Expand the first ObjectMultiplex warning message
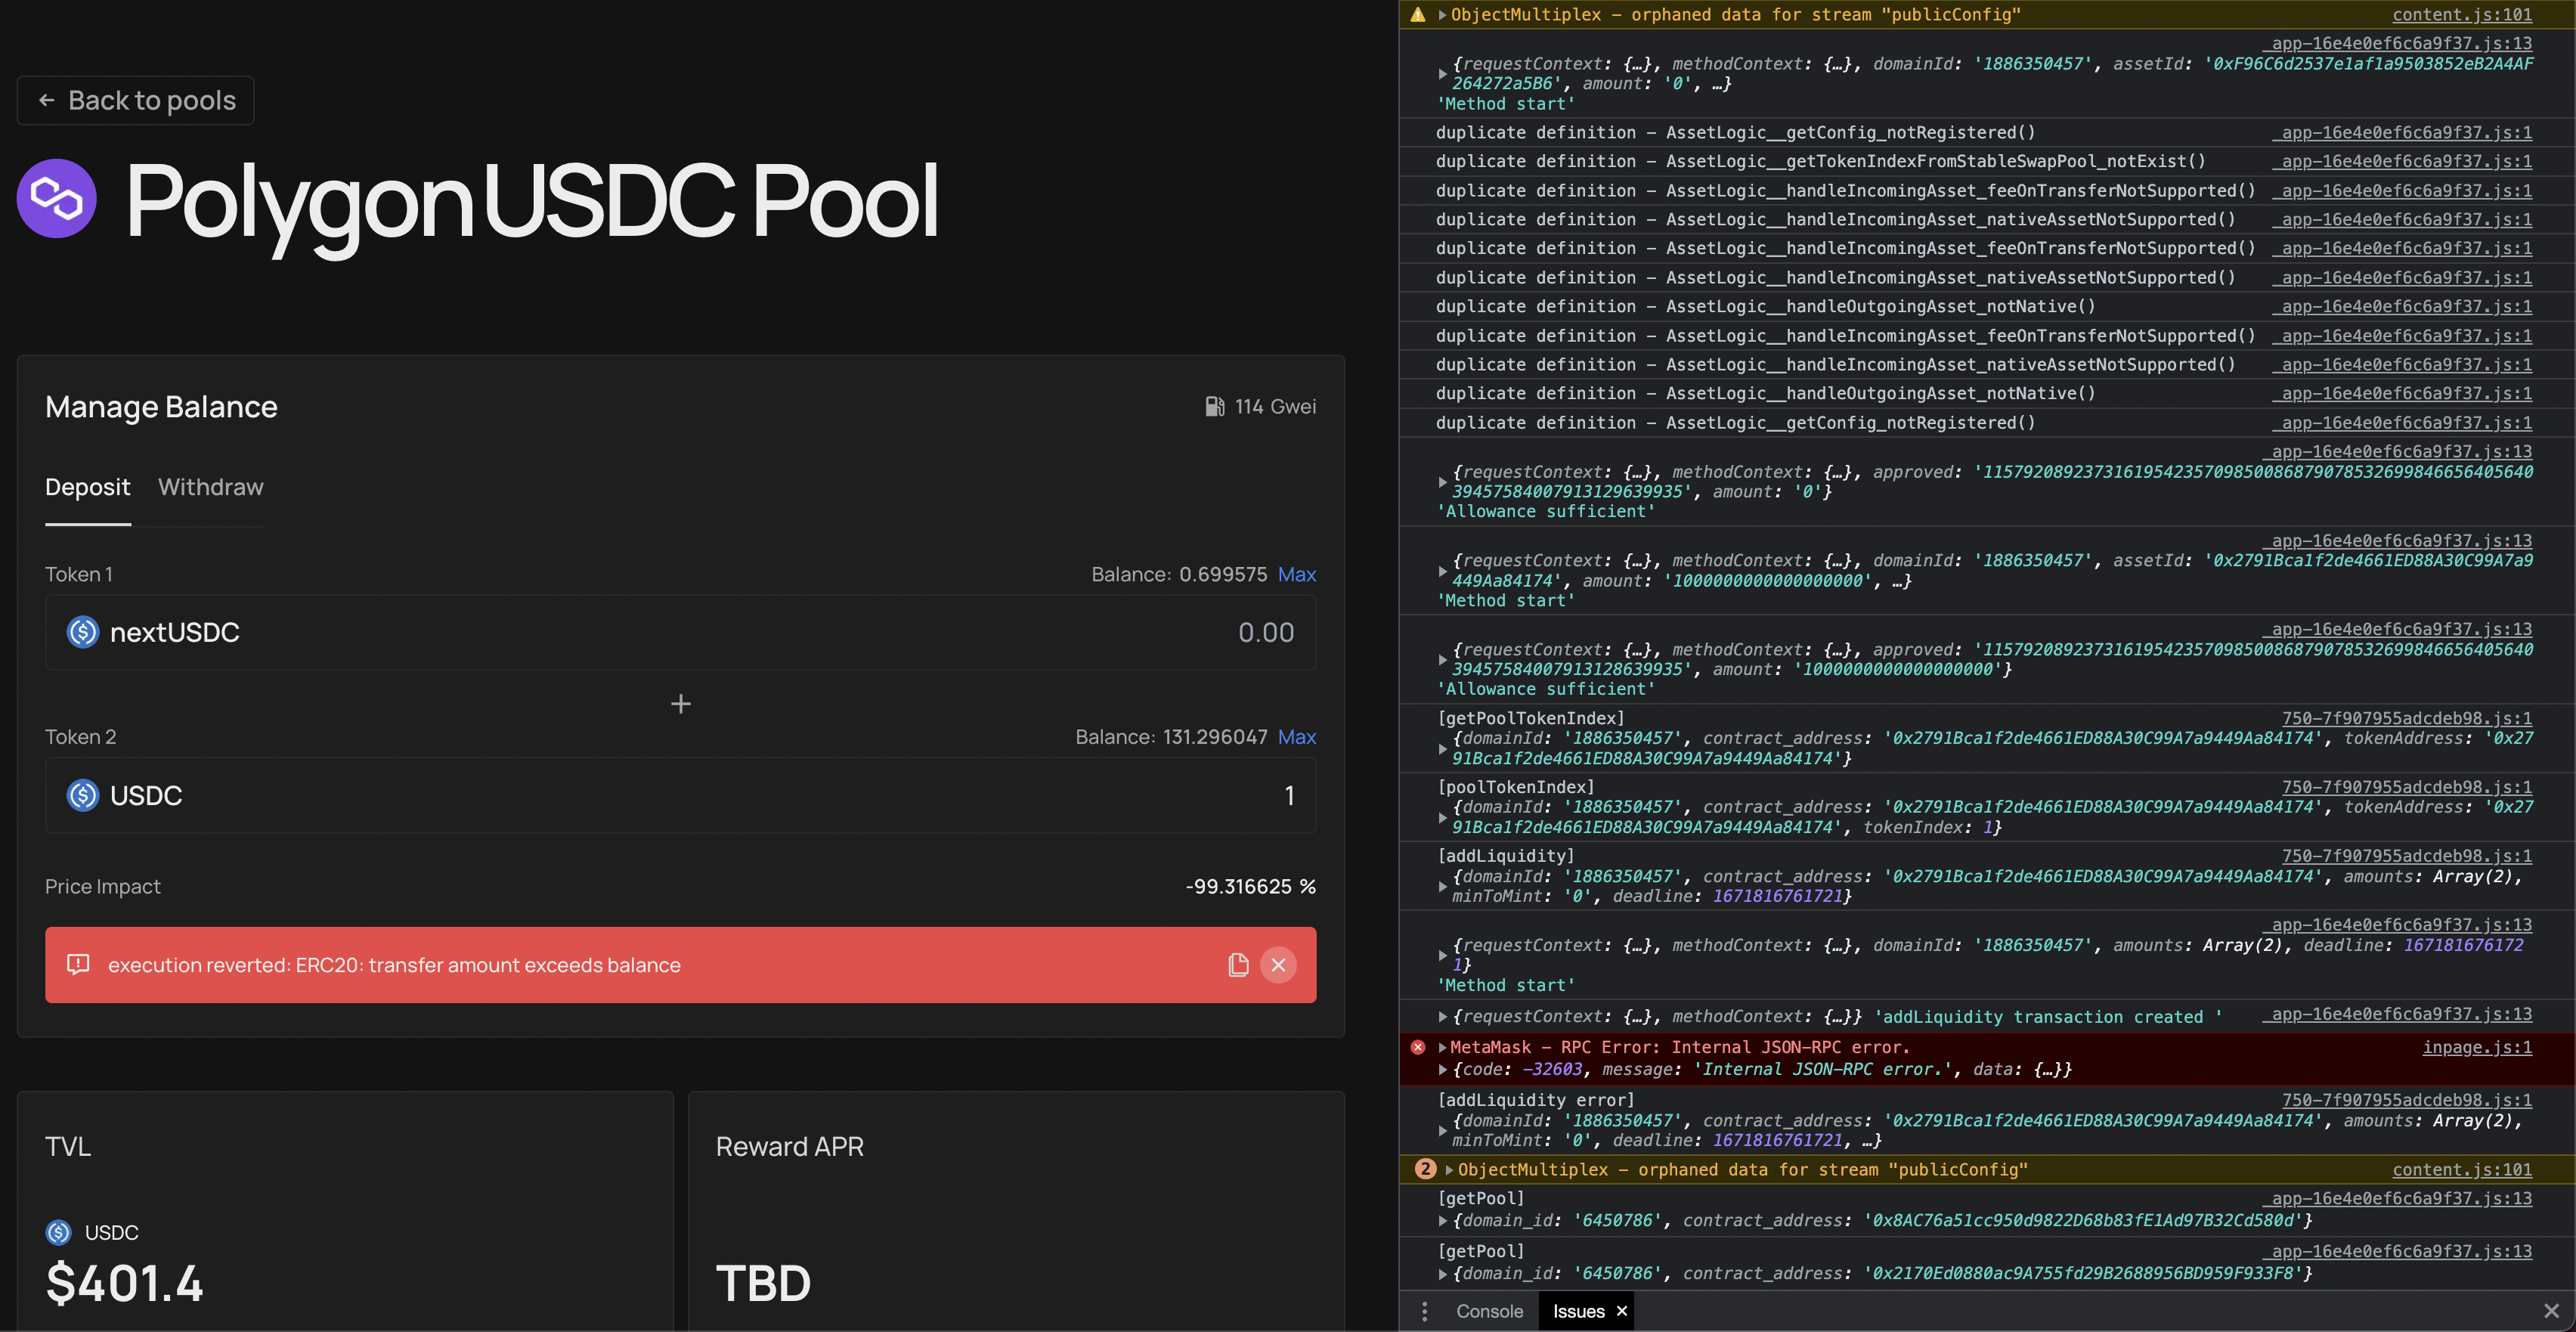 tap(1443, 14)
